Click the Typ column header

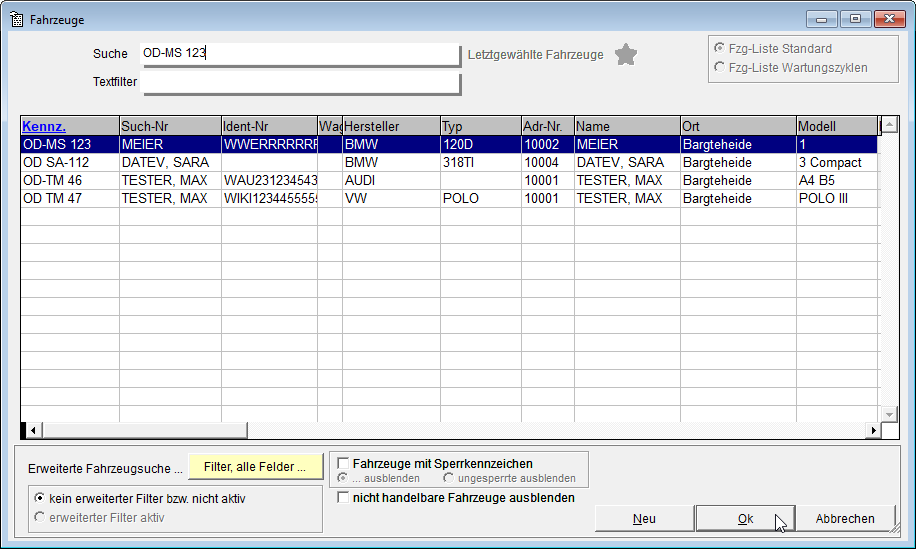coord(480,126)
